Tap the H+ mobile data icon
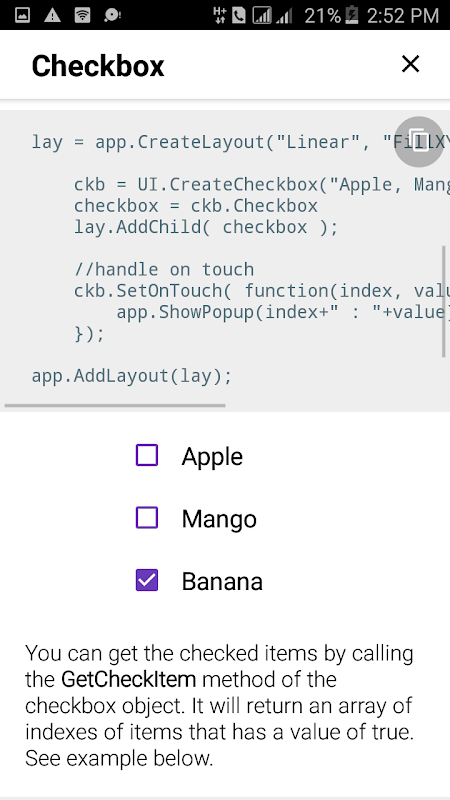450x800 pixels. coord(220,16)
